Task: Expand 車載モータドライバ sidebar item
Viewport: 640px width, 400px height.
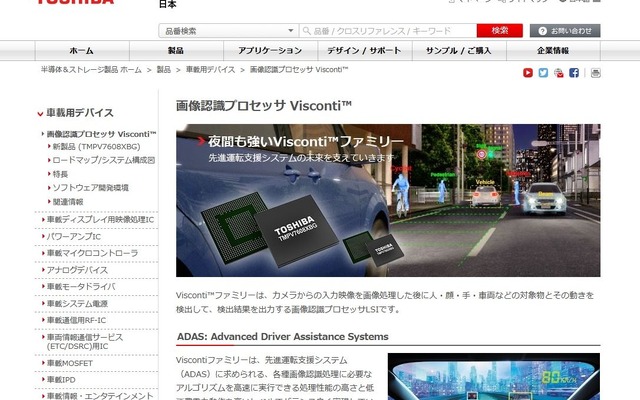Action: click(x=81, y=287)
